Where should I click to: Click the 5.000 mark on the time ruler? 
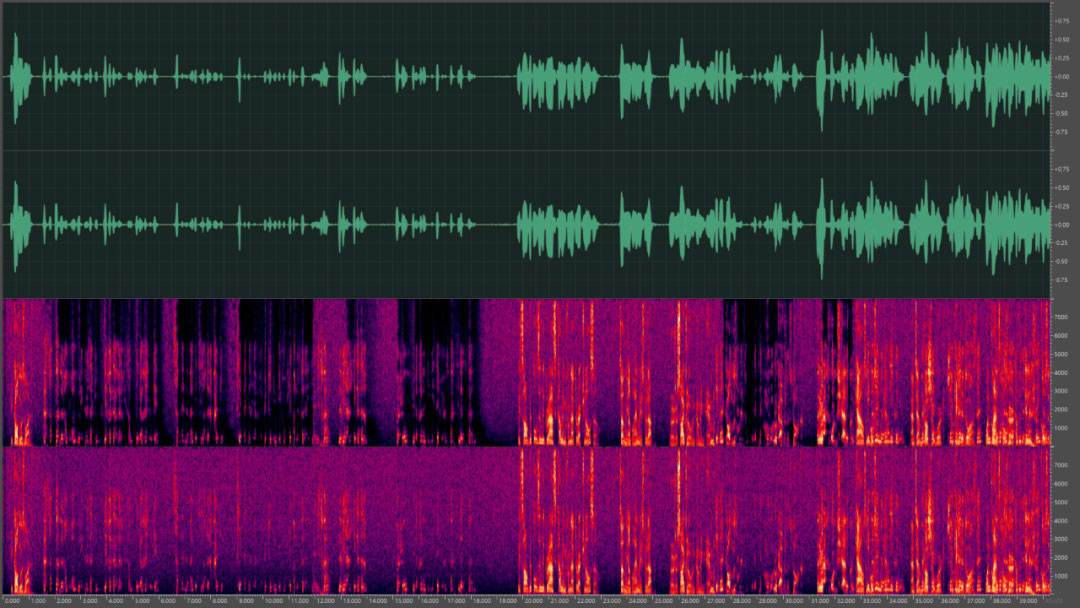click(142, 601)
